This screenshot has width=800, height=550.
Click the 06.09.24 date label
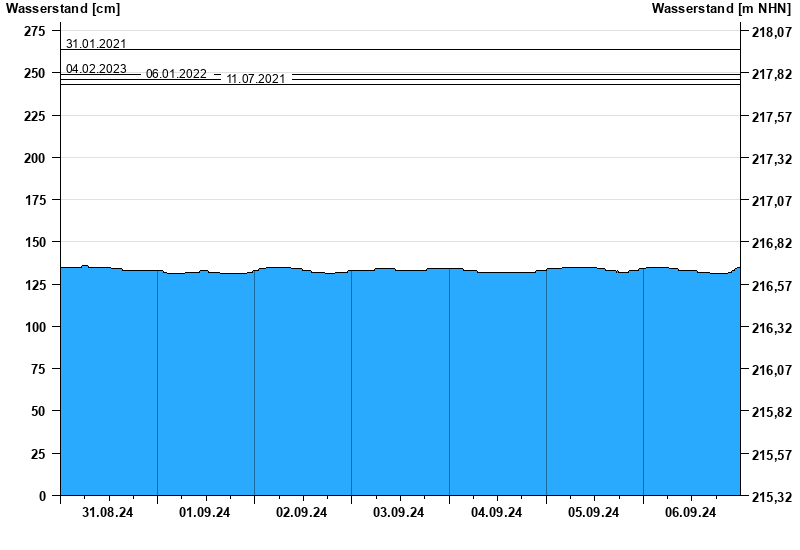[691, 513]
